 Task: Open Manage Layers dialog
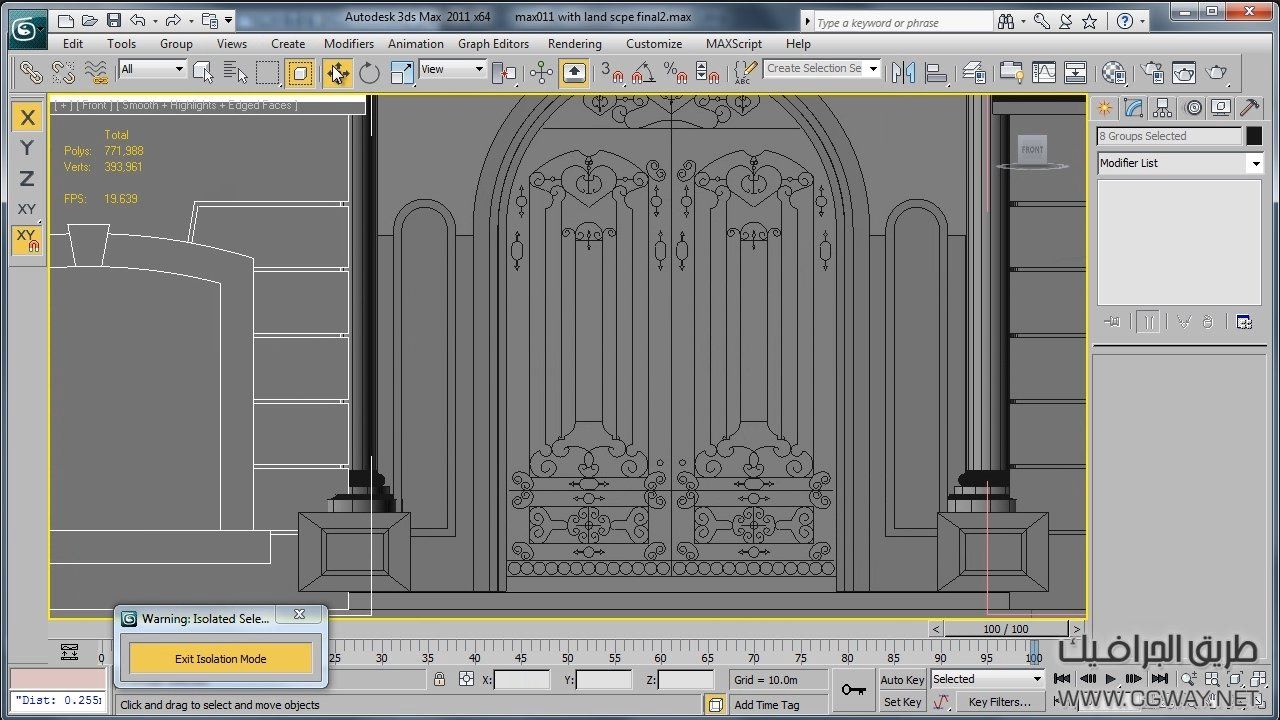coord(973,72)
